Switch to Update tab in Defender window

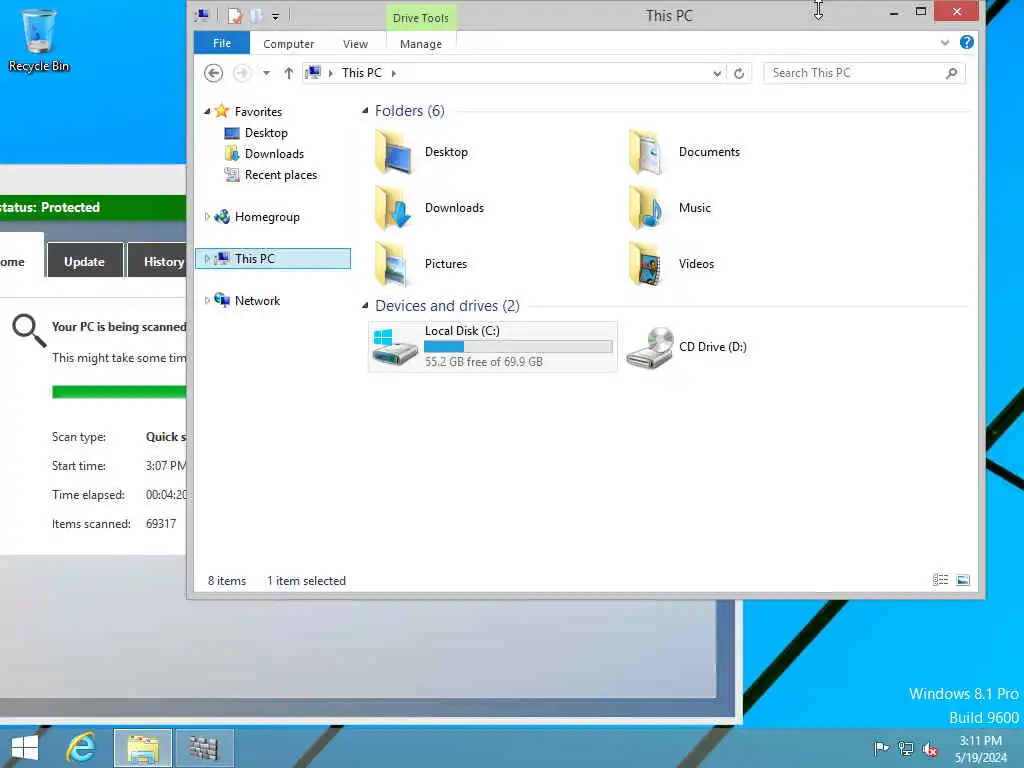click(x=85, y=261)
